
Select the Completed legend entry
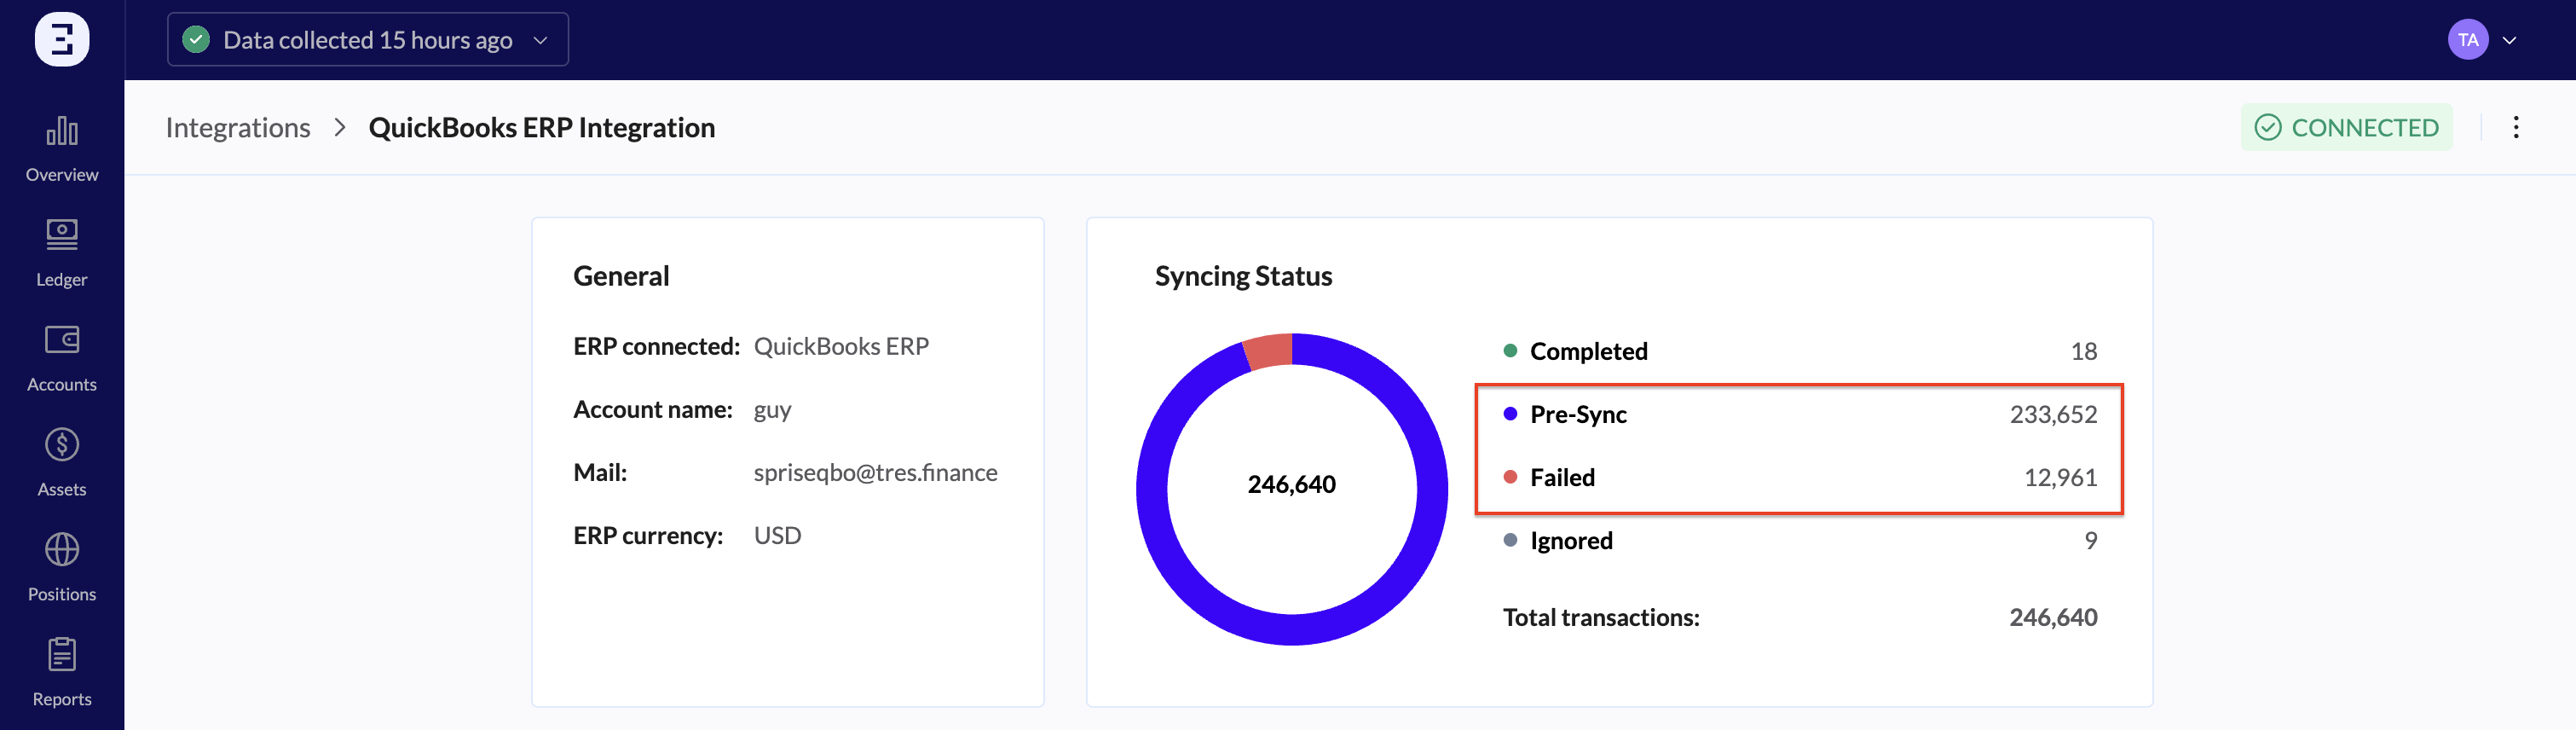(1588, 351)
